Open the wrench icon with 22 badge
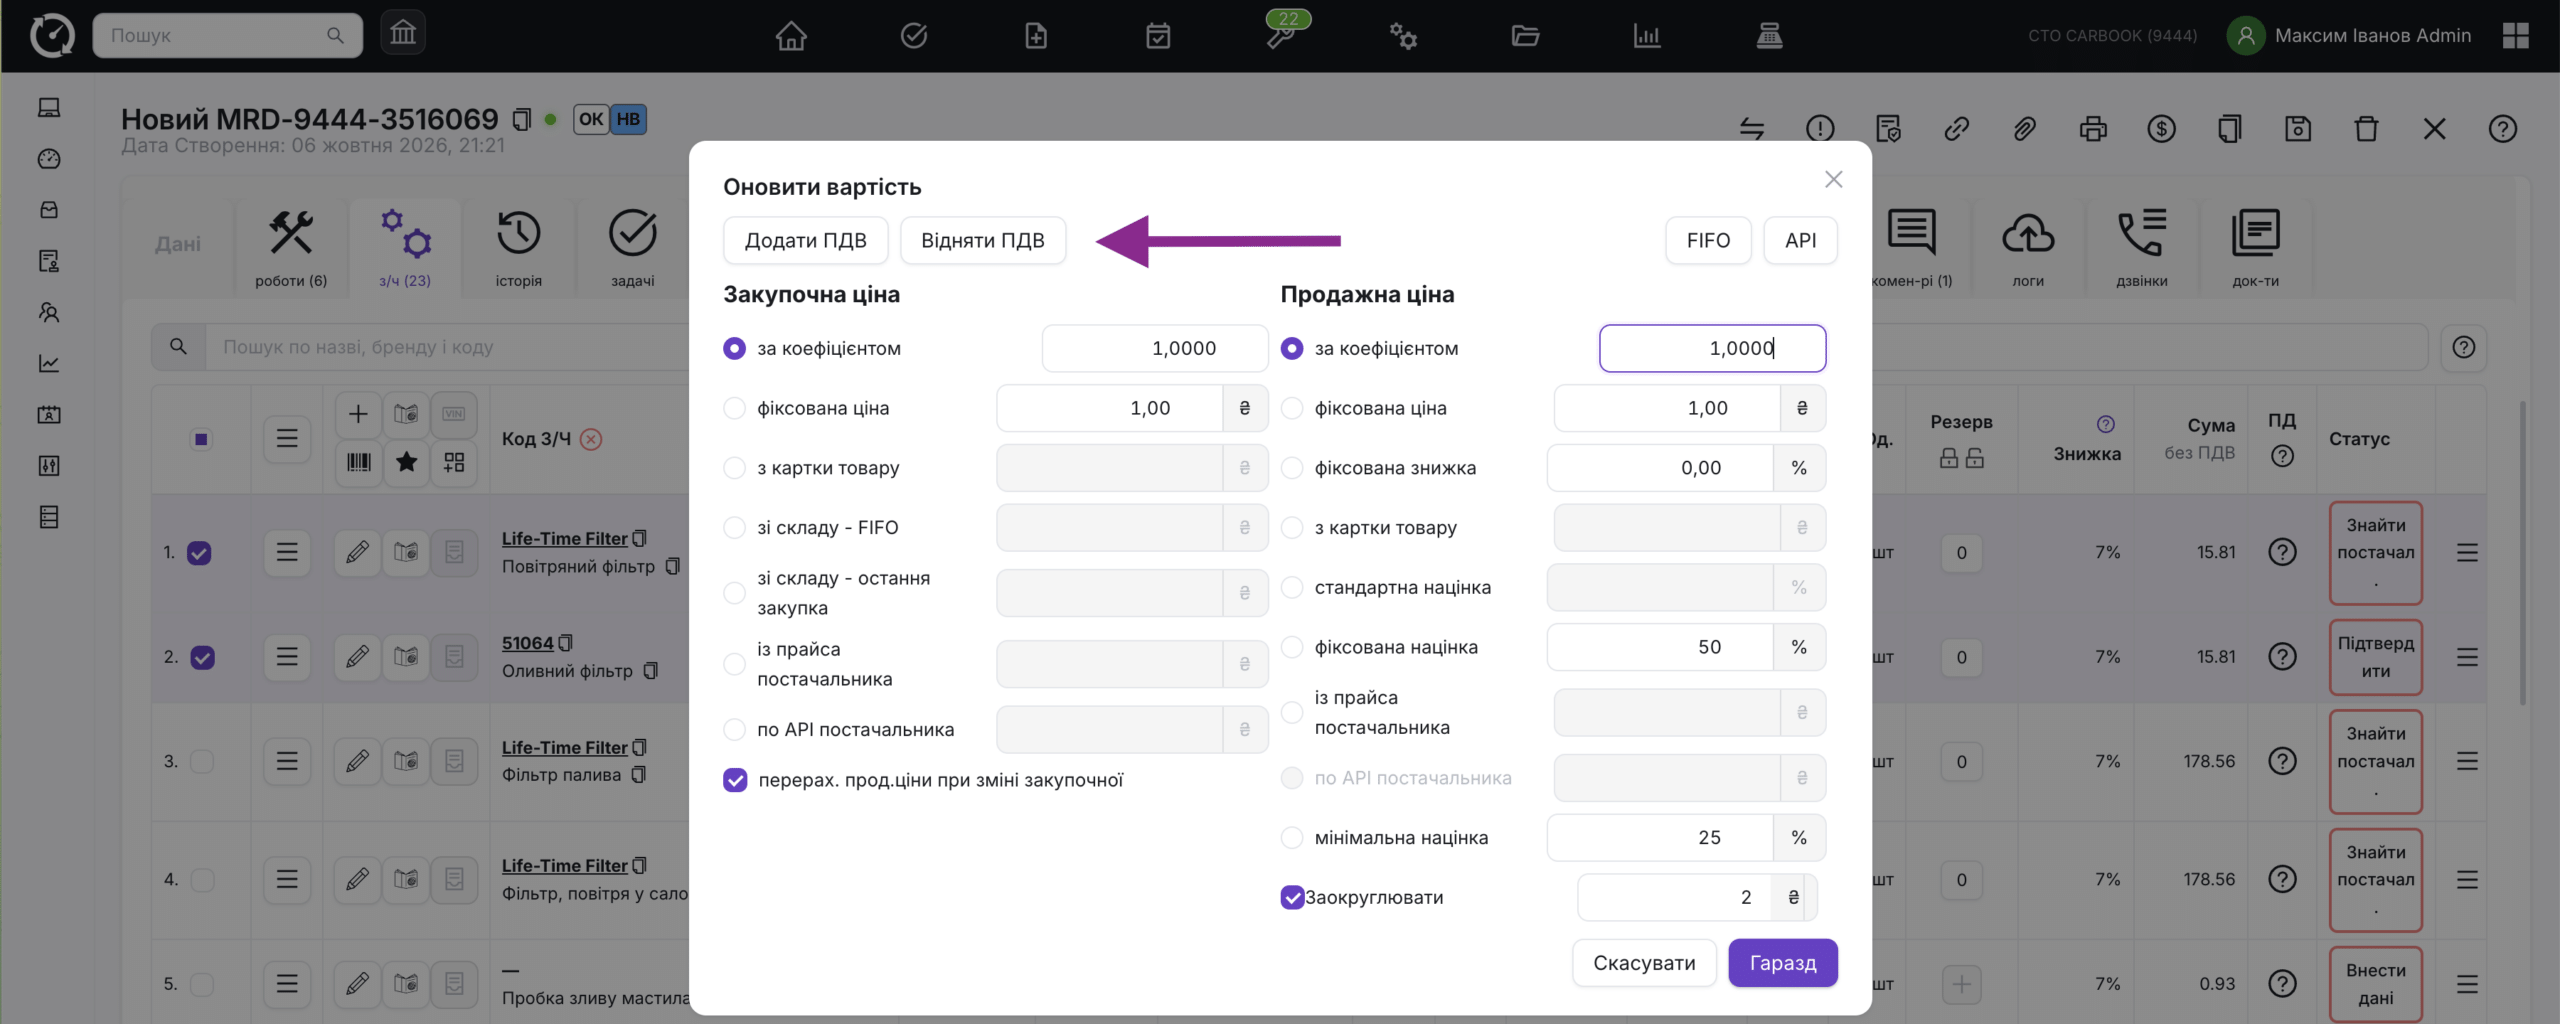The height and width of the screenshot is (1024, 2560). (x=1281, y=36)
